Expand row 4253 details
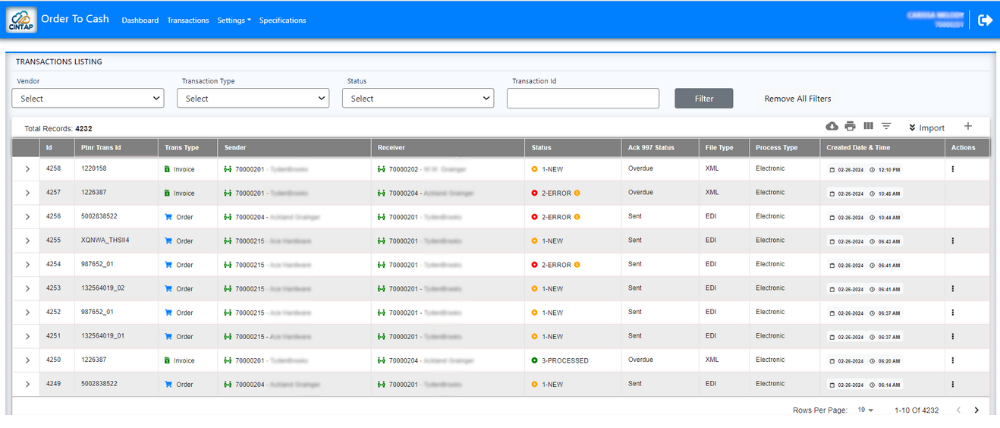This screenshot has height=428, width=1000. click(x=27, y=288)
